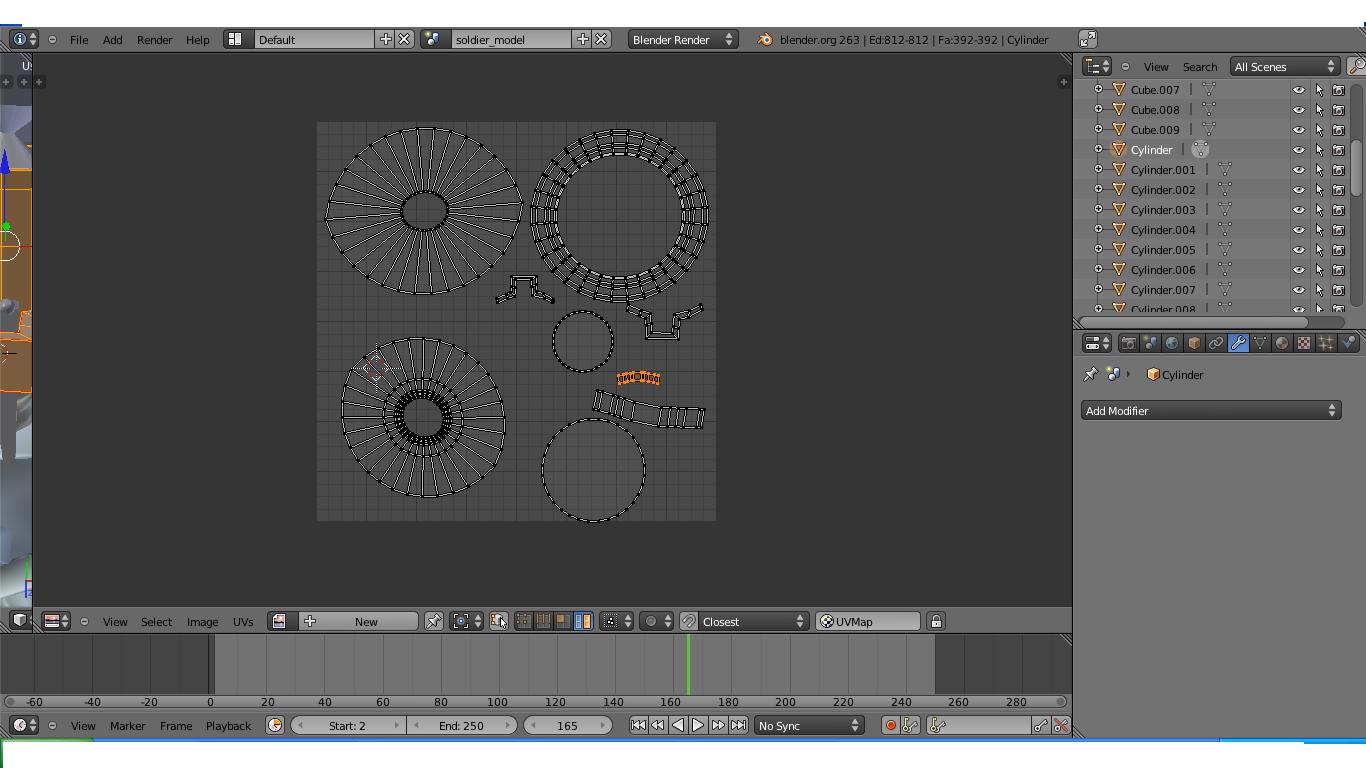This screenshot has height=768, width=1366.
Task: Open the Render menu in top bar
Action: 154,40
